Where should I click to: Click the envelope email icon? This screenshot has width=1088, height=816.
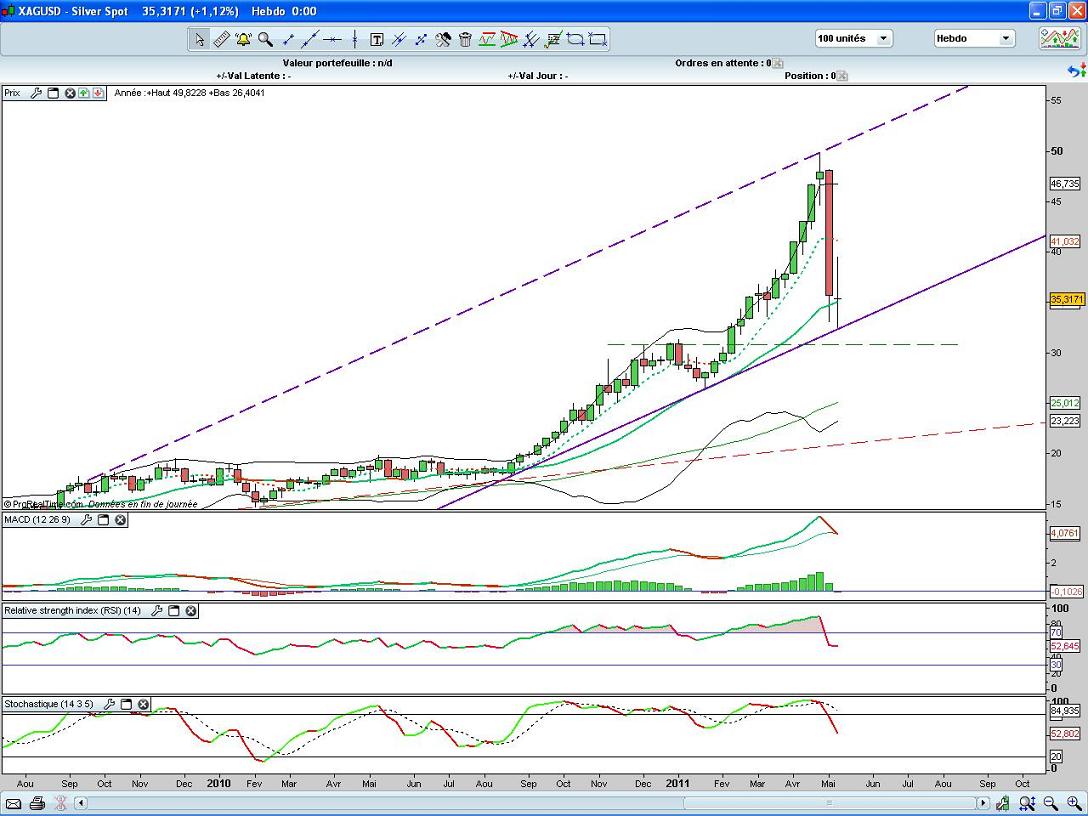pyautogui.click(x=15, y=803)
